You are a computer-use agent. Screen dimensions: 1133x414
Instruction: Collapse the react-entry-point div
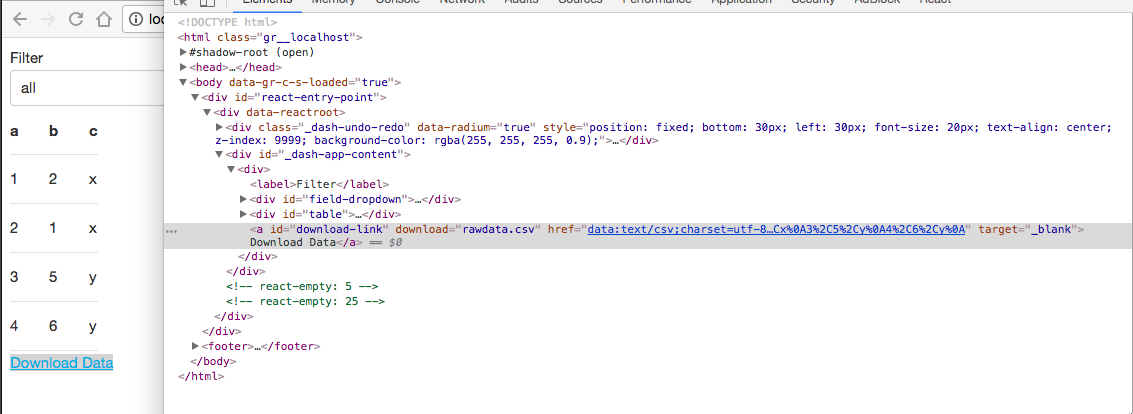click(x=195, y=96)
